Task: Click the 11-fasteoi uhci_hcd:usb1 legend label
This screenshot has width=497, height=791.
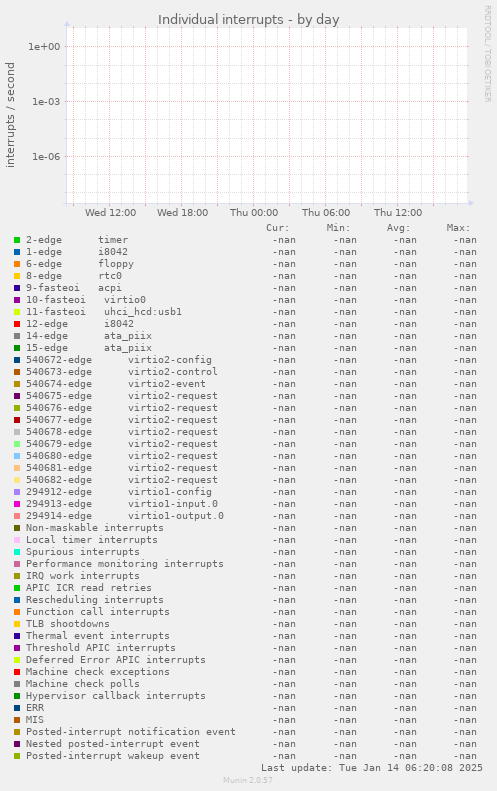Action: 104,312
